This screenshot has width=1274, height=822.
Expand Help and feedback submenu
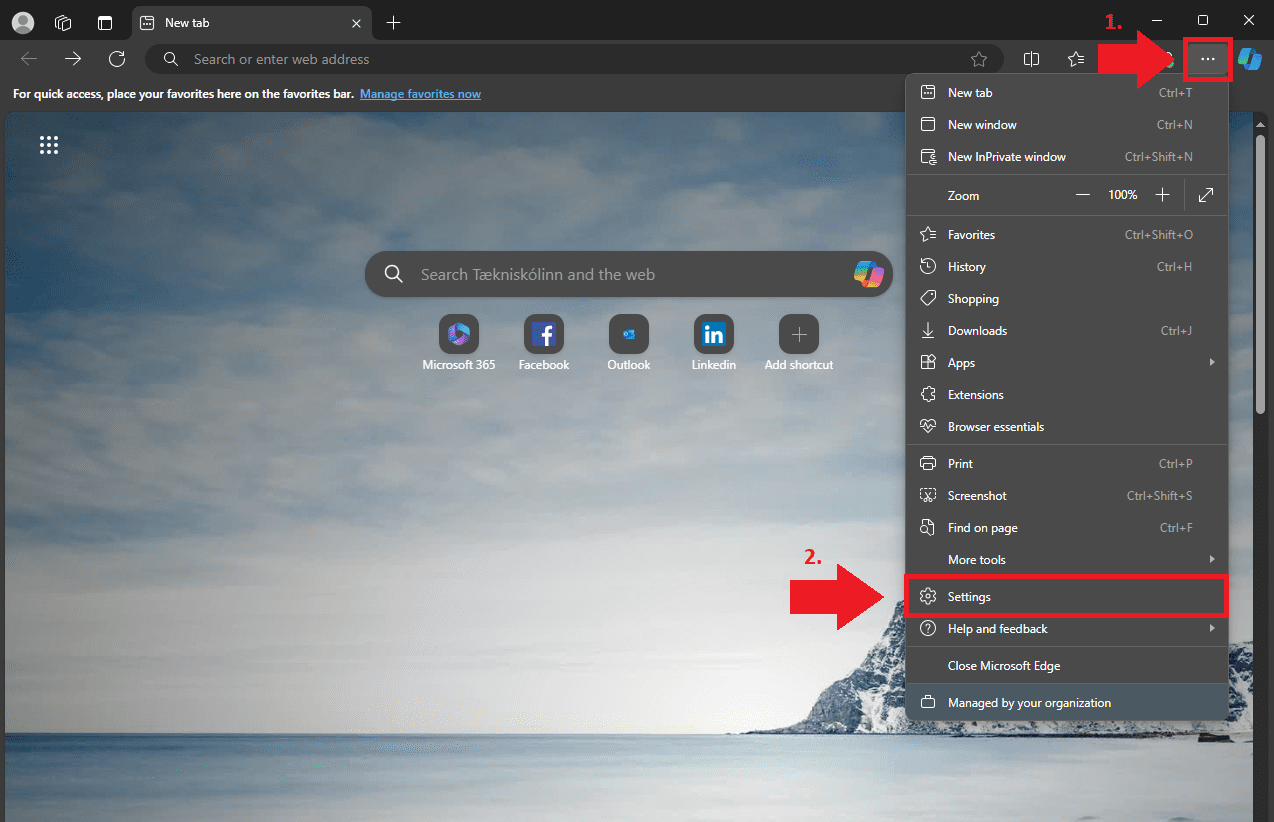pos(1066,629)
